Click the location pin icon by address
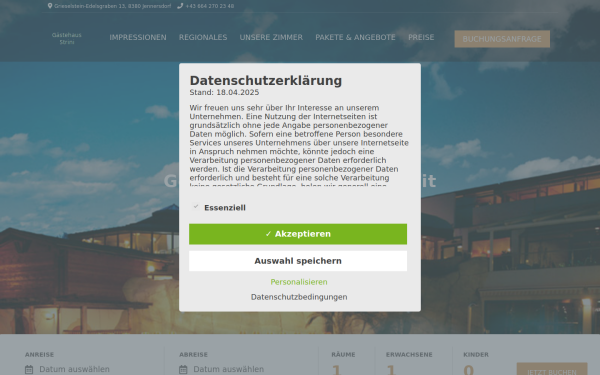 point(50,6)
